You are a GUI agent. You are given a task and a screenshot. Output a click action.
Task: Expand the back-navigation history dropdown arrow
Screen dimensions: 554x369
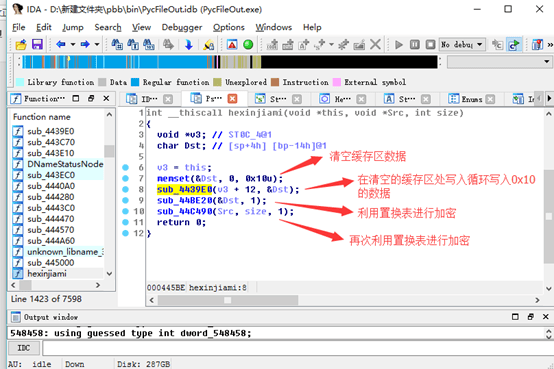coord(73,45)
